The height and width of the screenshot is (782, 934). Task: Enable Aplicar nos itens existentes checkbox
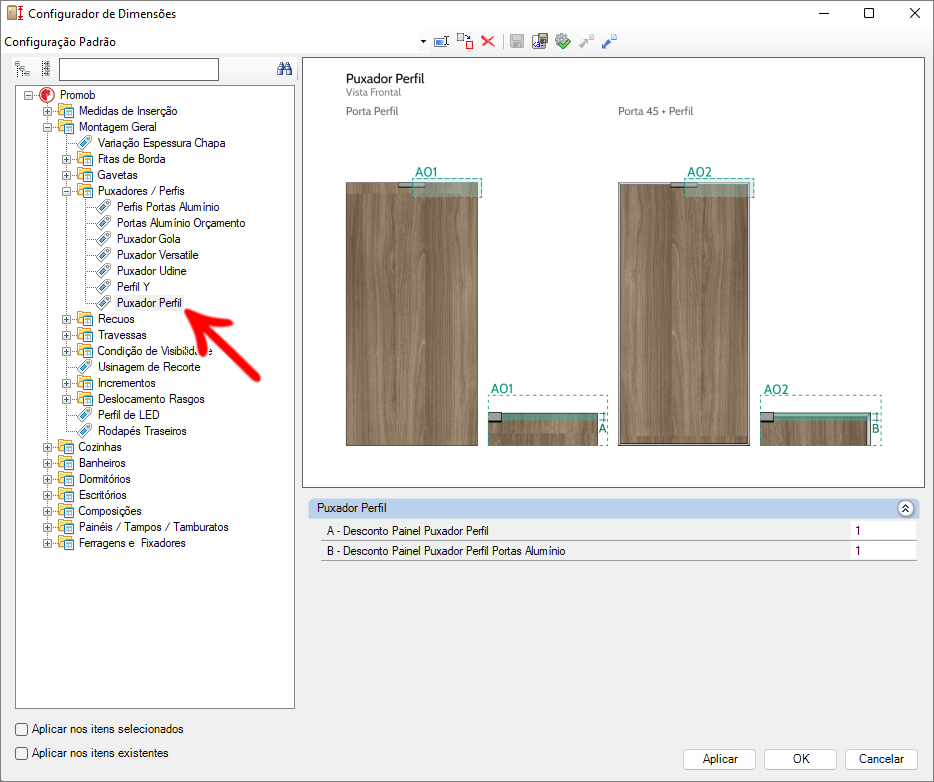[21, 753]
